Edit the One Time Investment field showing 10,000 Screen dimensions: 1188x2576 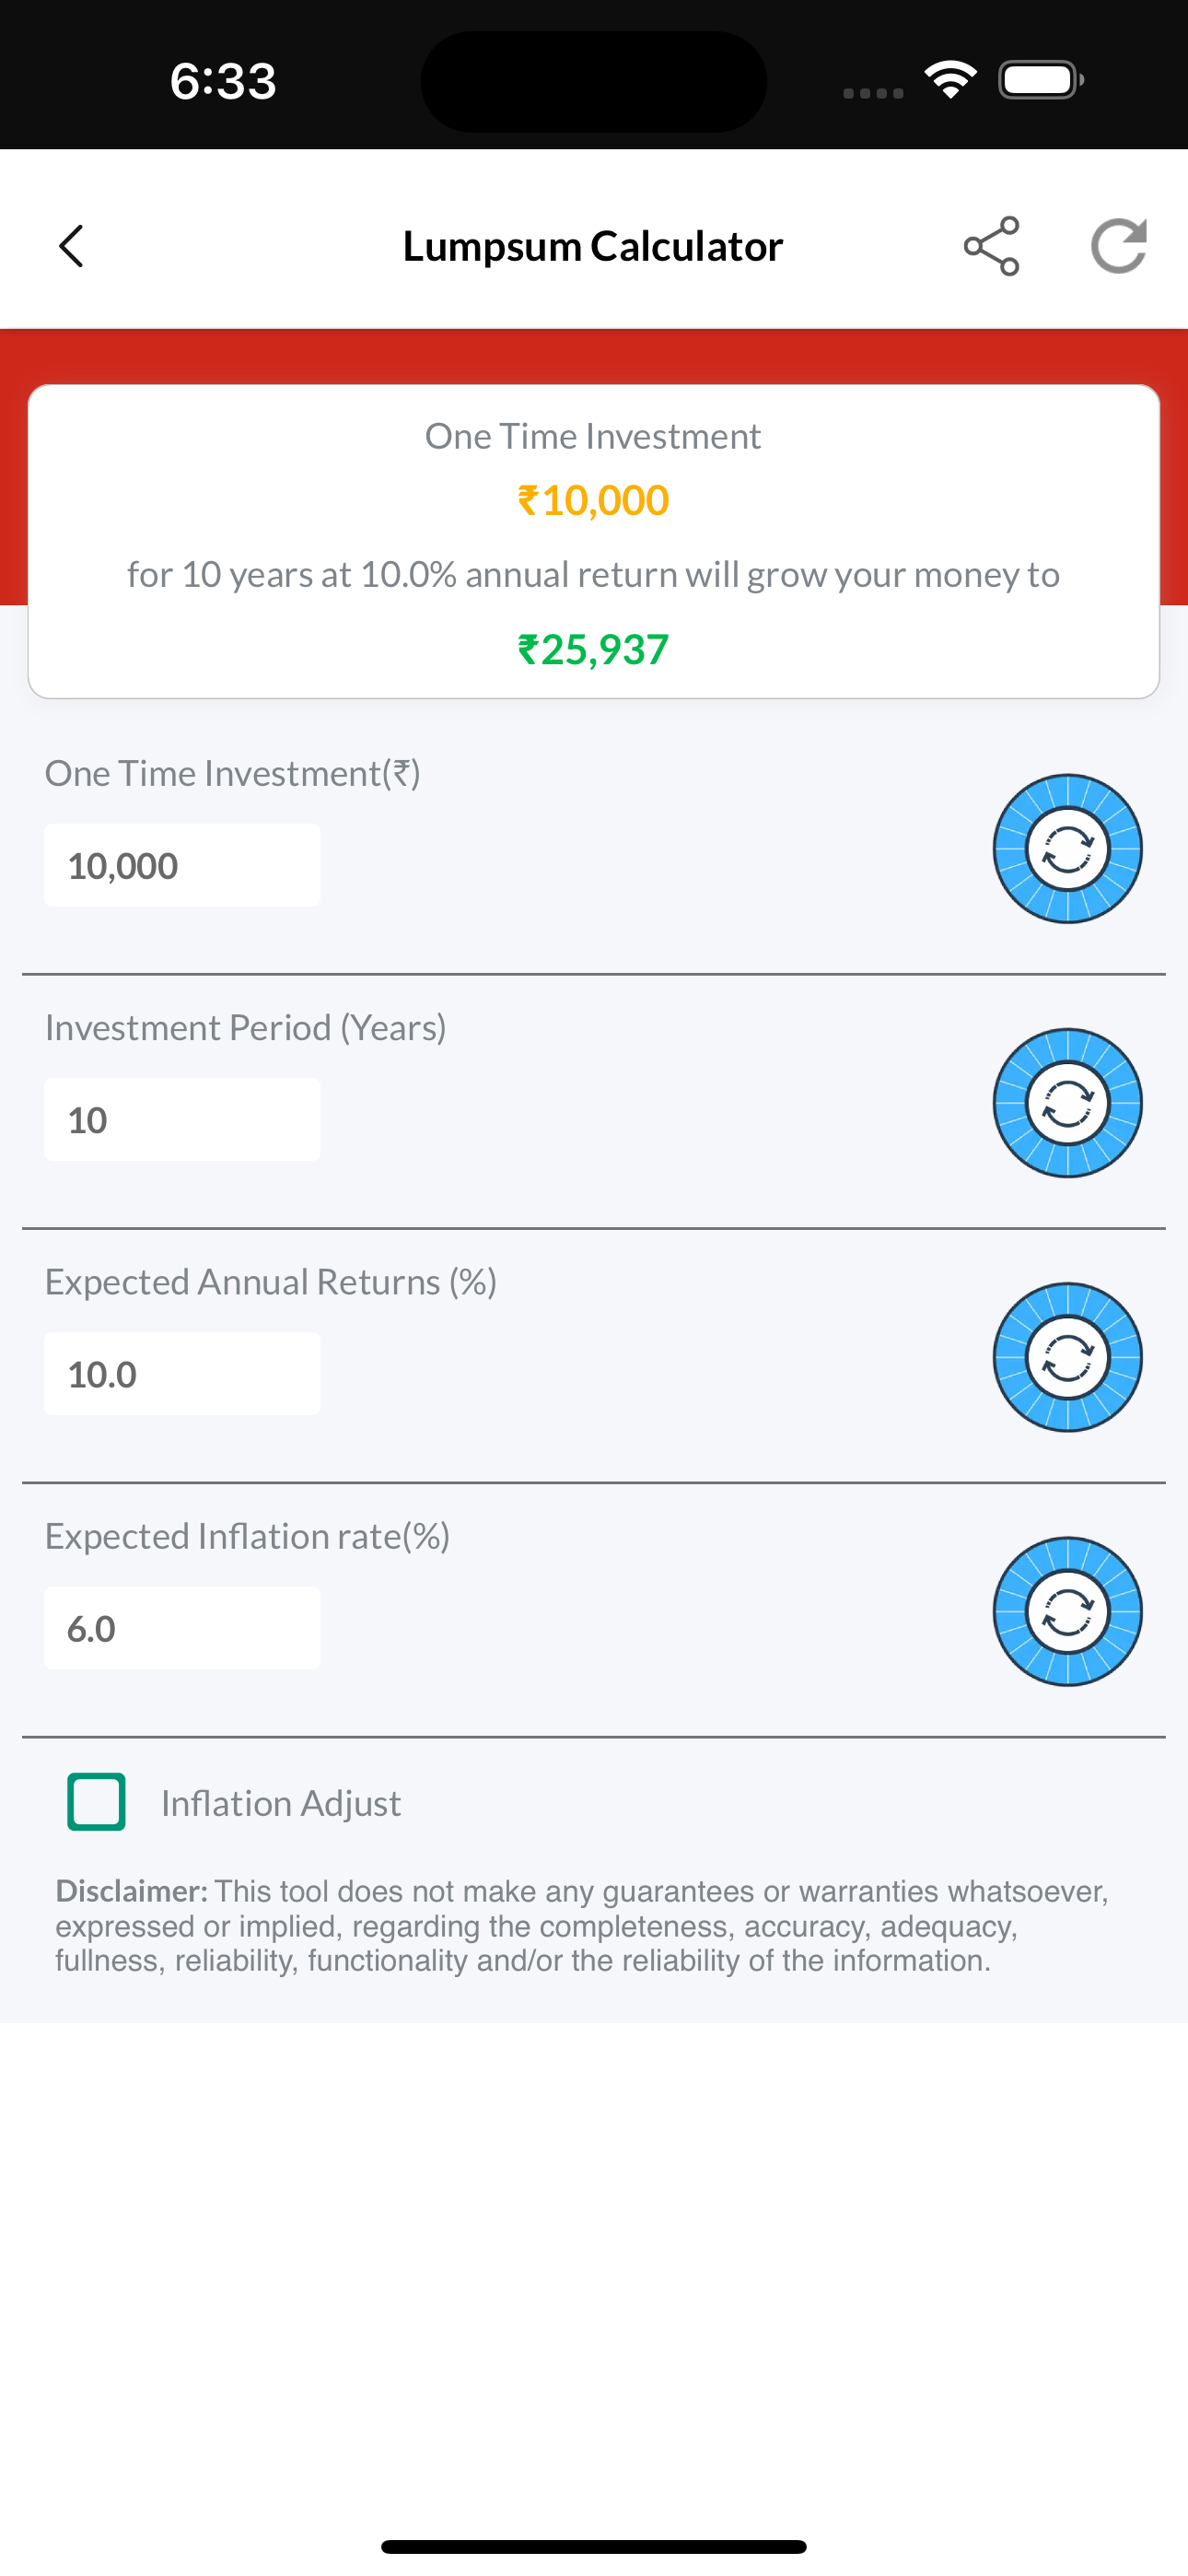pyautogui.click(x=182, y=865)
